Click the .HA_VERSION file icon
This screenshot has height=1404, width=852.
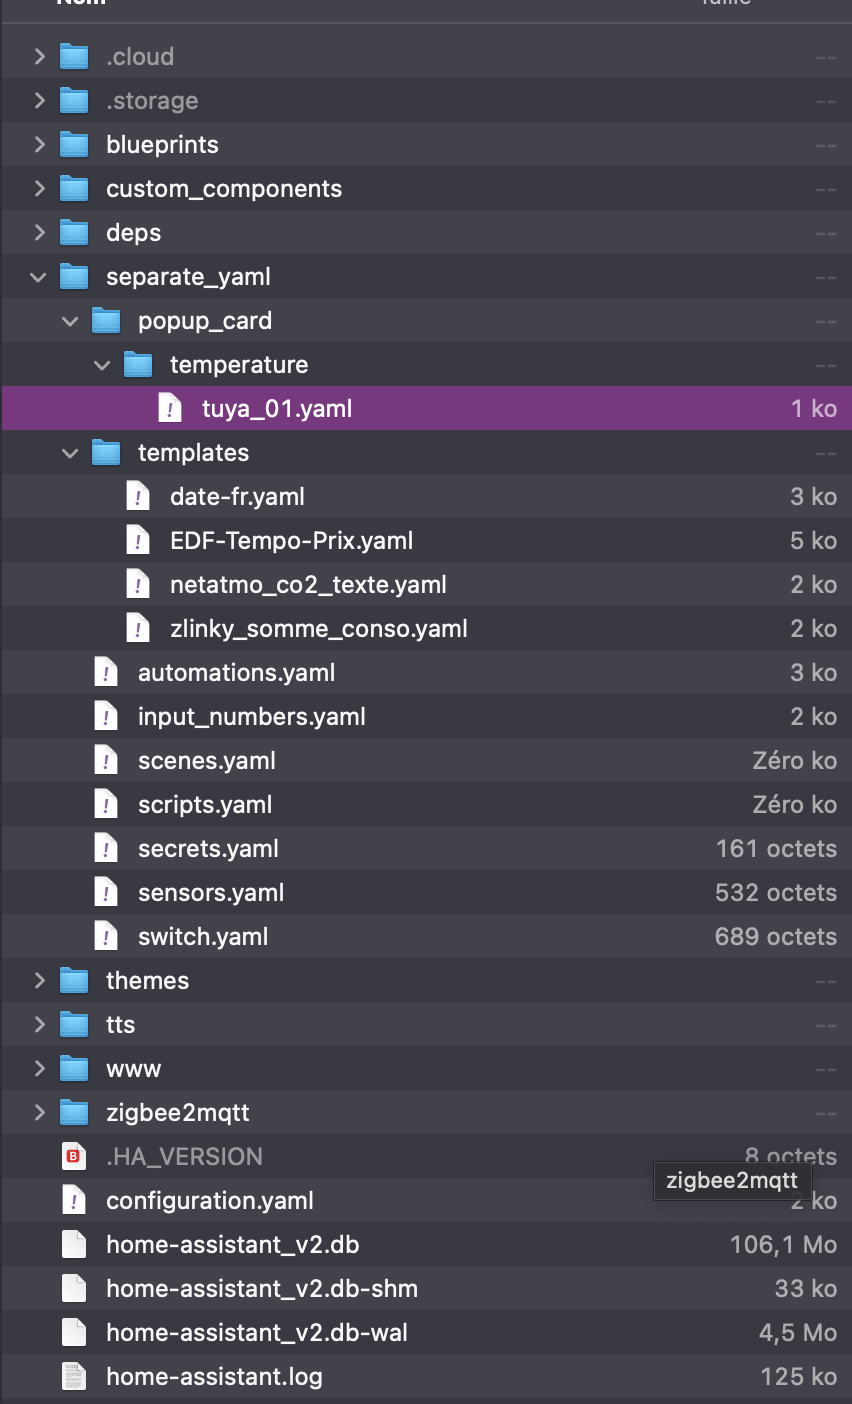[x=74, y=1157]
